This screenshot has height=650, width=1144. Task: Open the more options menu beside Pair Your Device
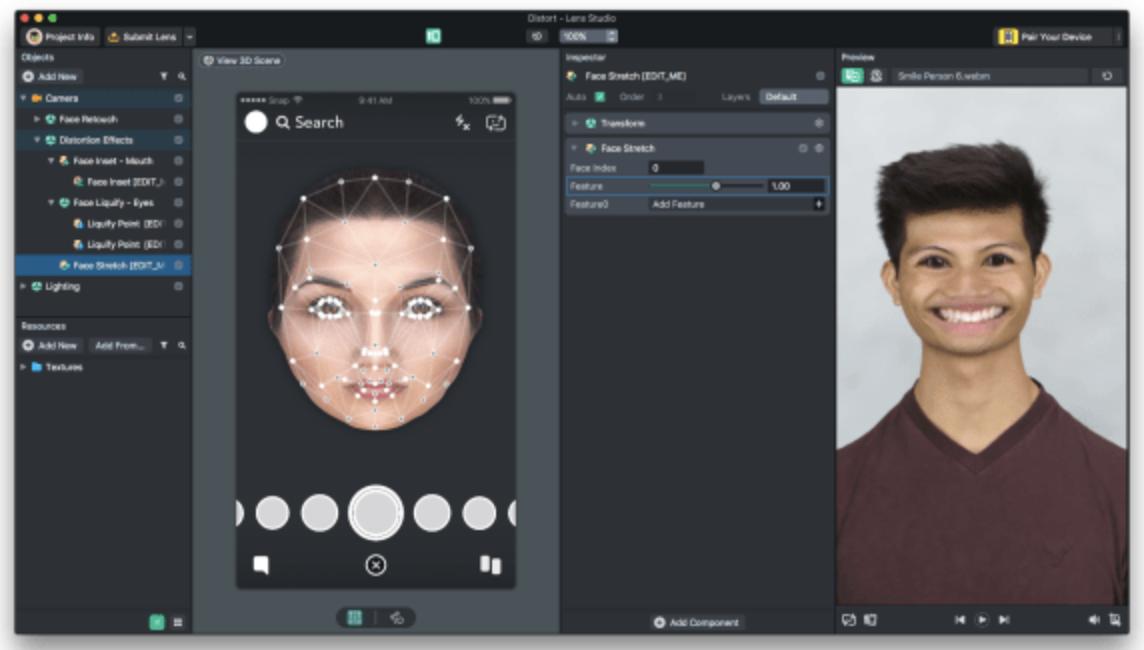click(x=1118, y=36)
